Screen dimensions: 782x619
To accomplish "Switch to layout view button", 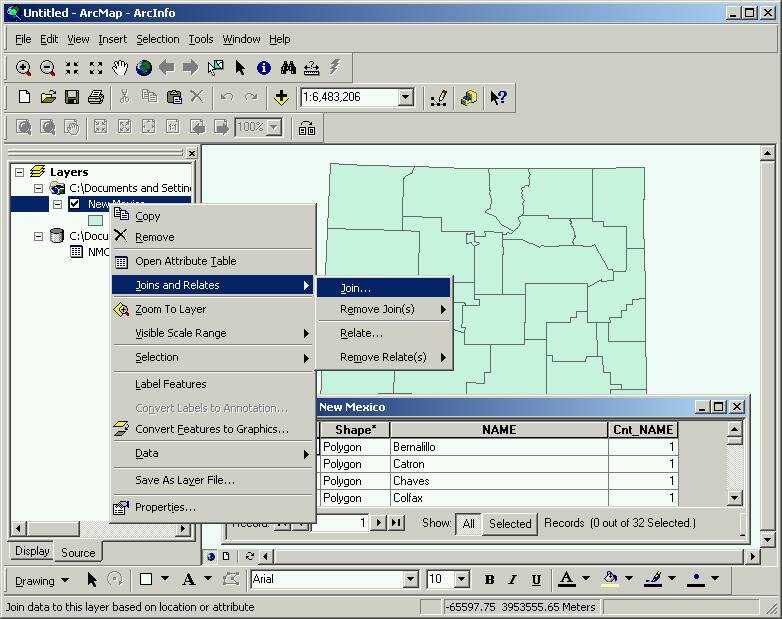I will coord(226,556).
